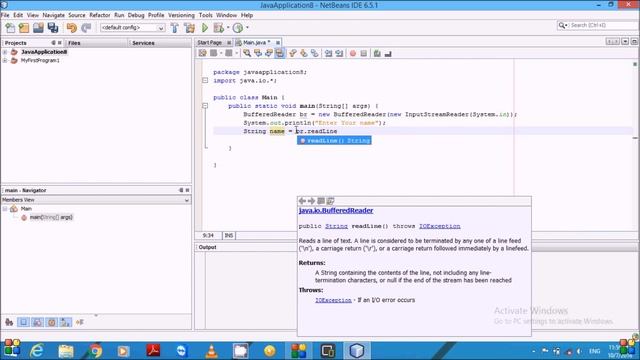Click the New Project toolbar icon
The width and height of the screenshot is (640, 360).
(24, 28)
